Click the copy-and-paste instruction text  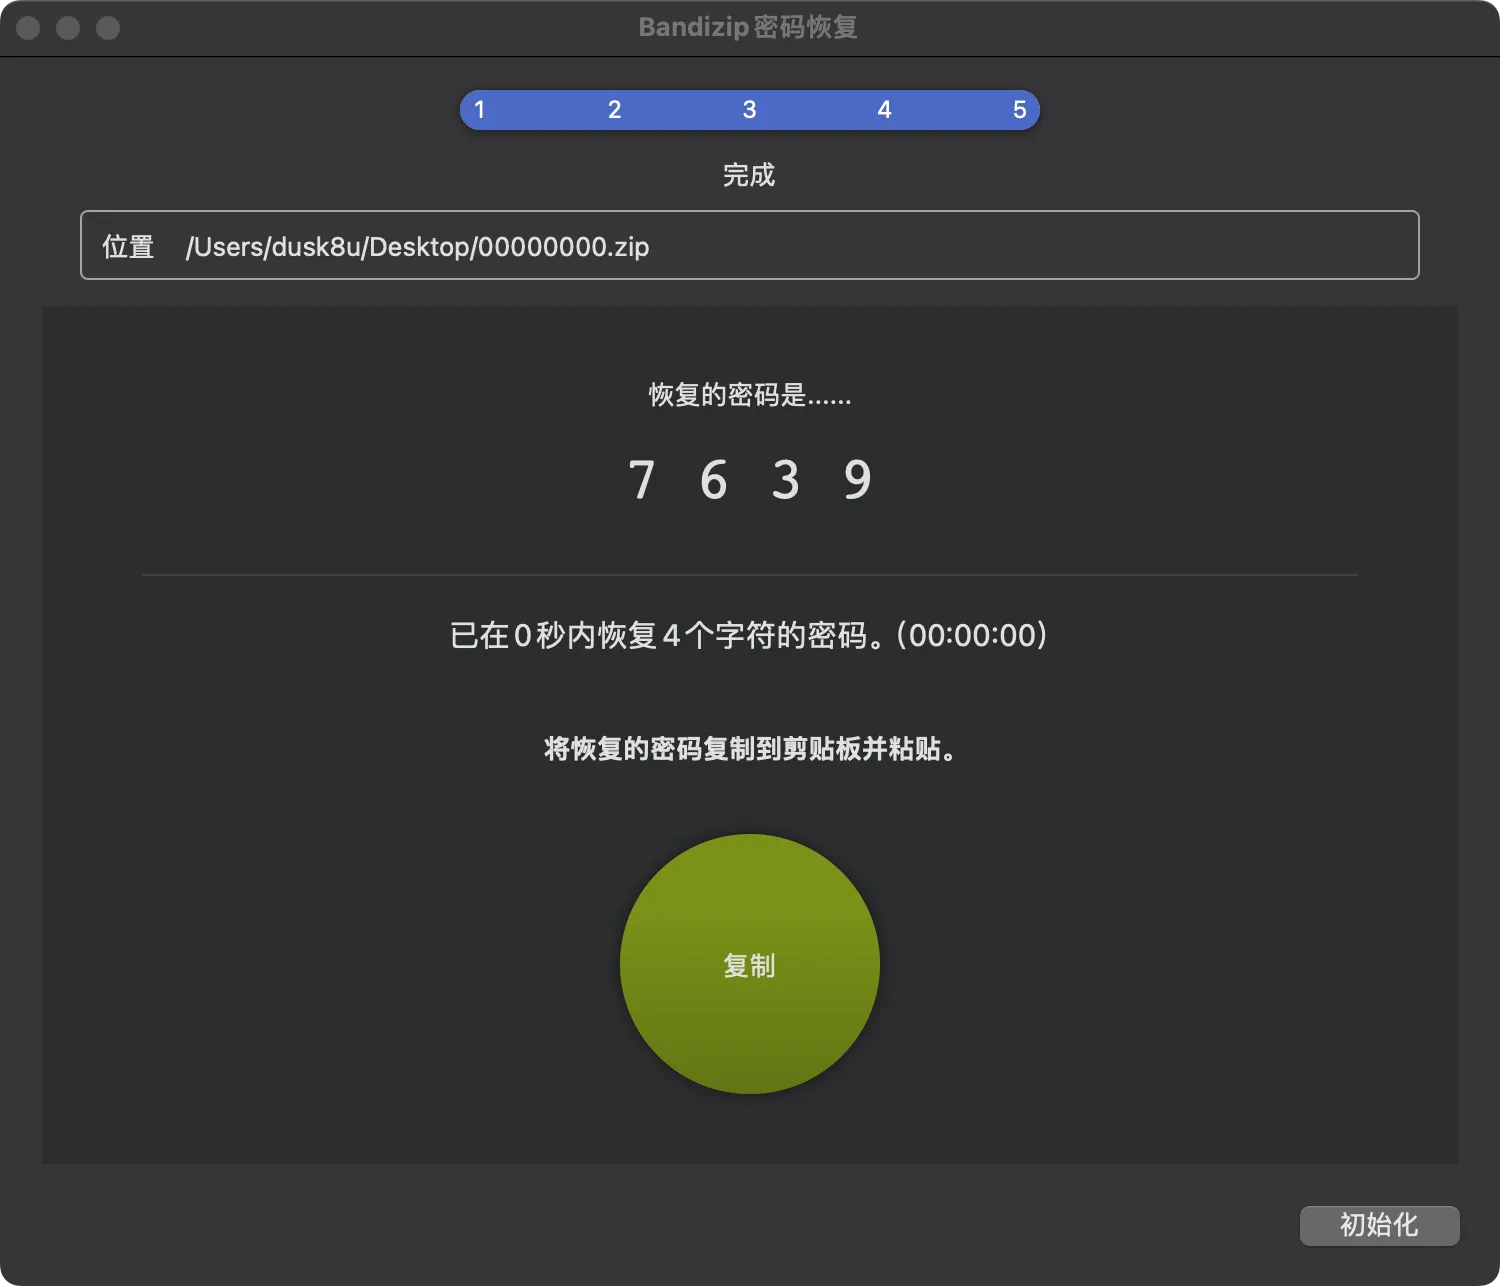tap(749, 749)
